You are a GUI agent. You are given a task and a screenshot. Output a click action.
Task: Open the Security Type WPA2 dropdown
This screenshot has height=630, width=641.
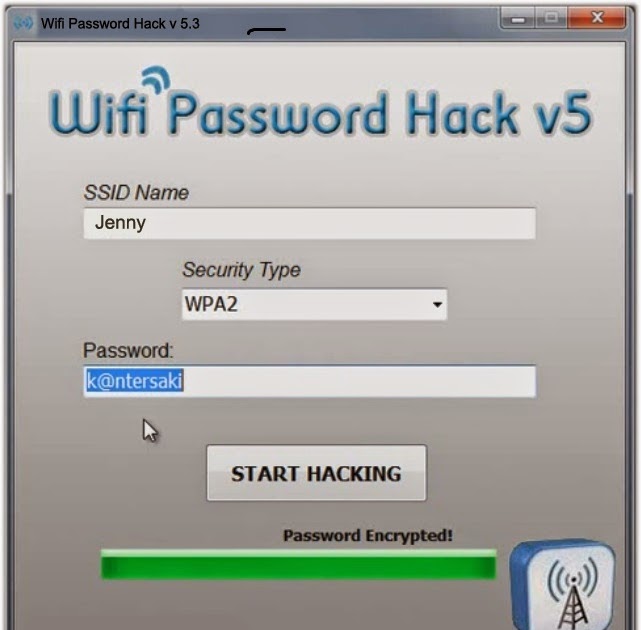tap(314, 305)
